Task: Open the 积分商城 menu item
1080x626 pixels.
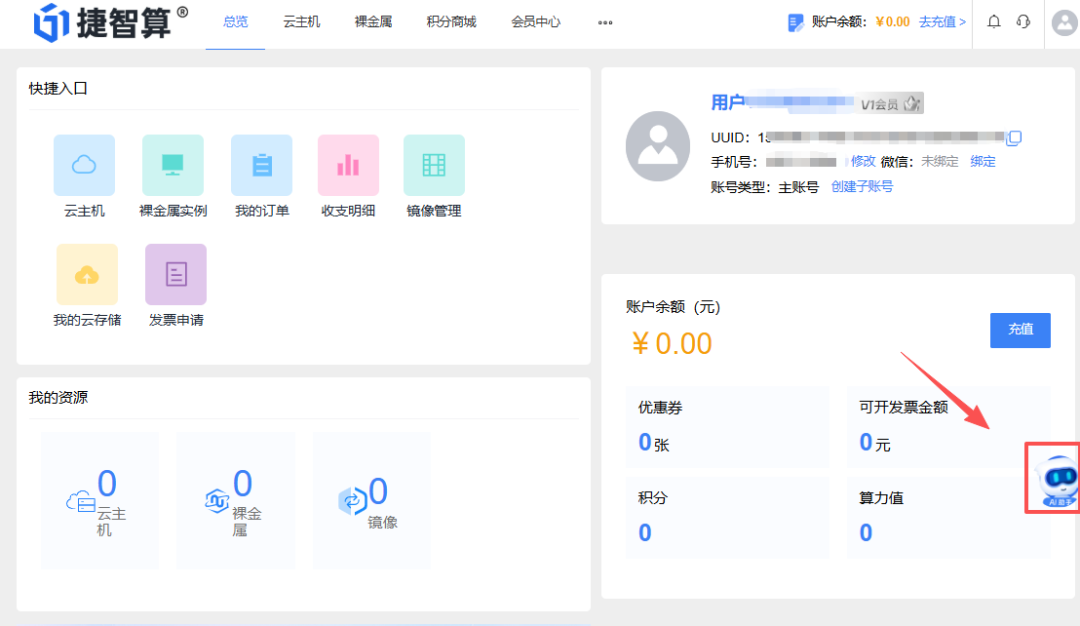Action: pos(450,22)
